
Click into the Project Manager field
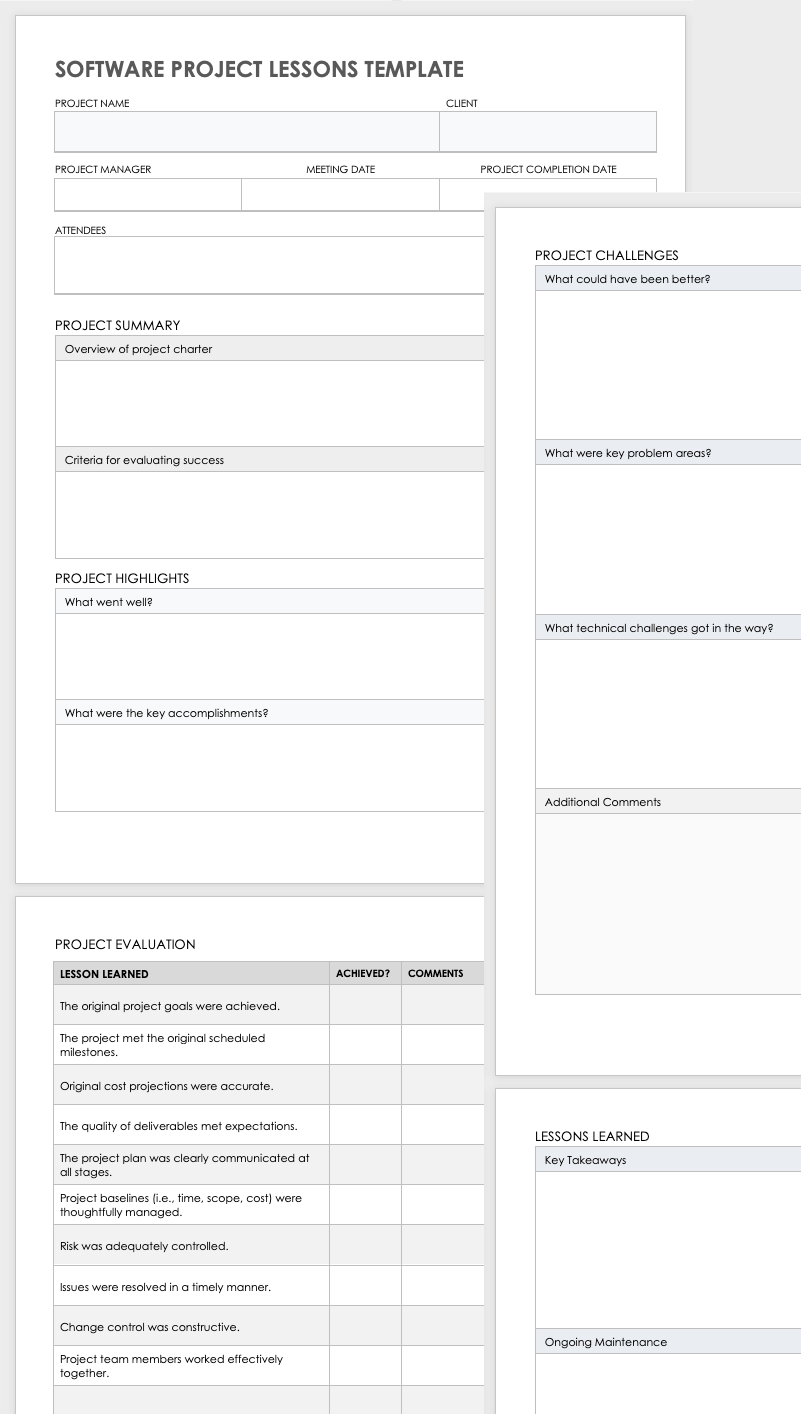(148, 194)
